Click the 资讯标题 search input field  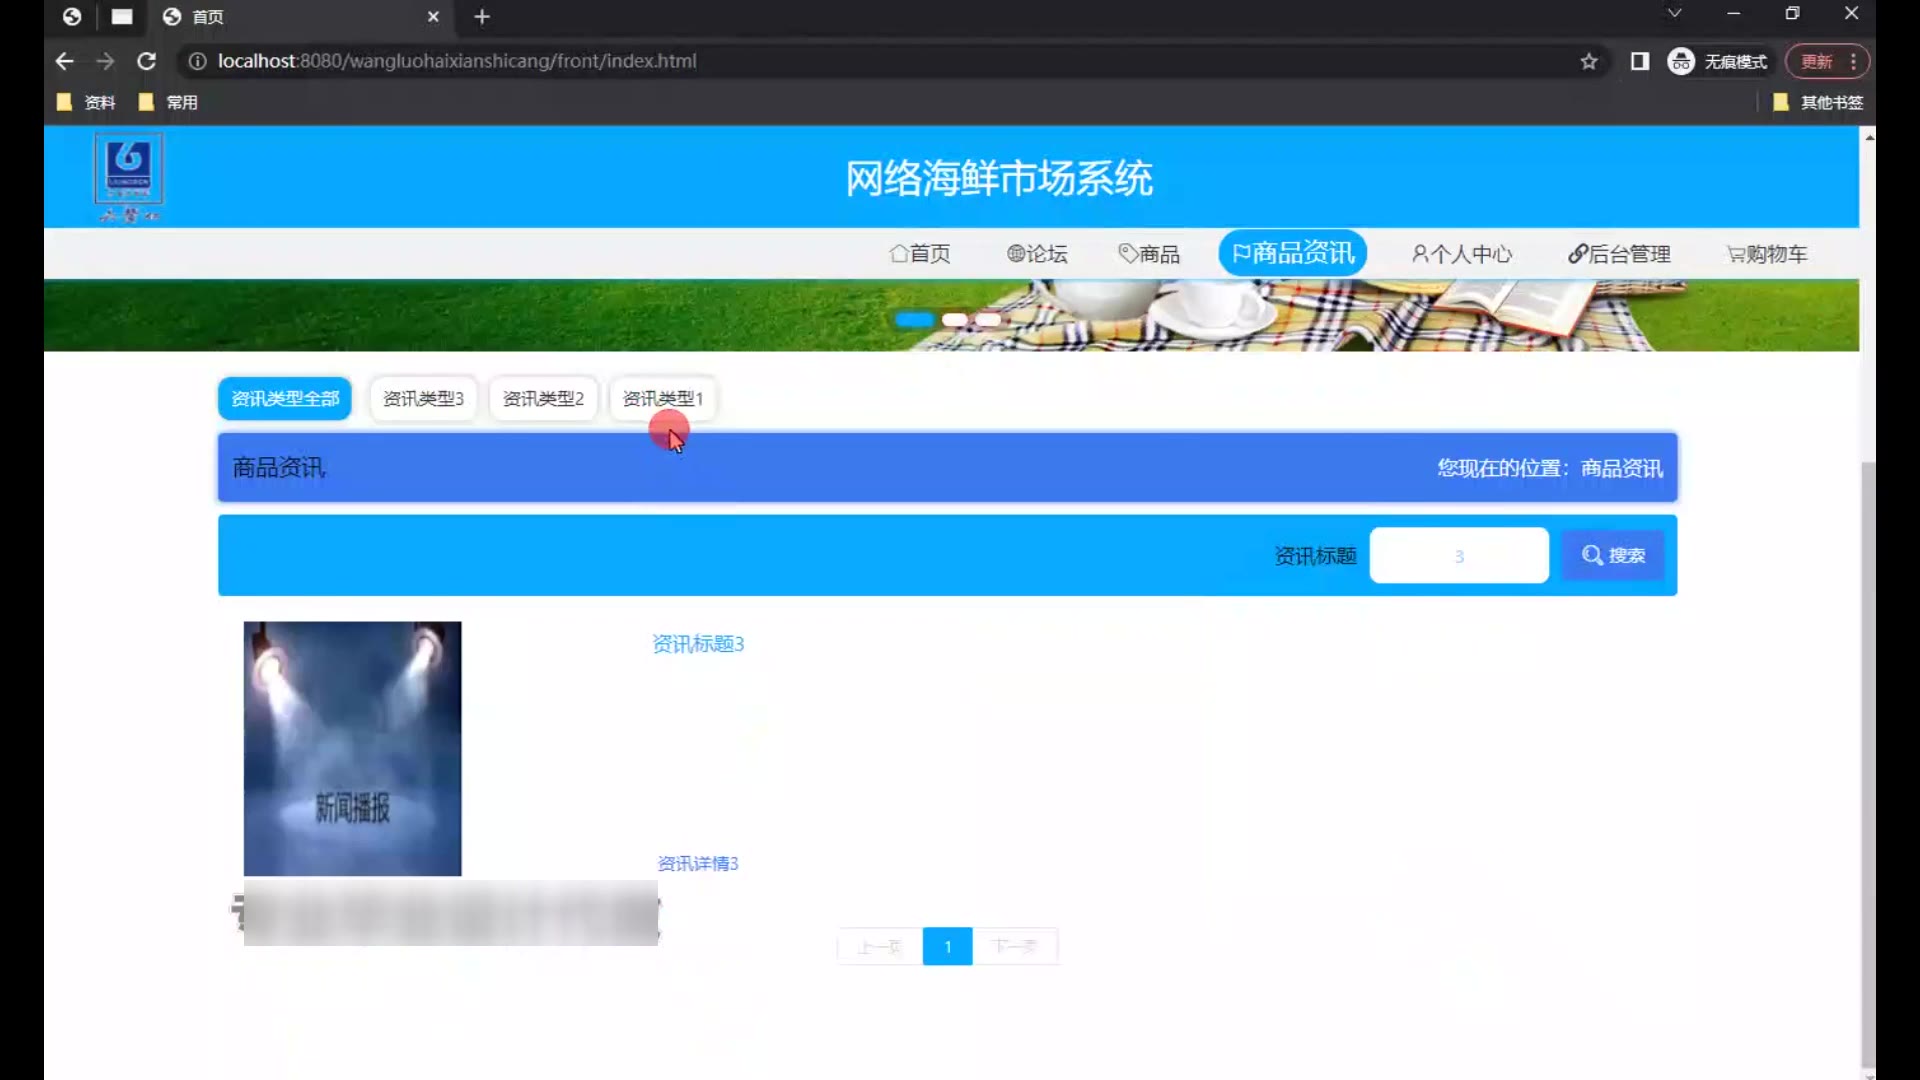click(1458, 556)
